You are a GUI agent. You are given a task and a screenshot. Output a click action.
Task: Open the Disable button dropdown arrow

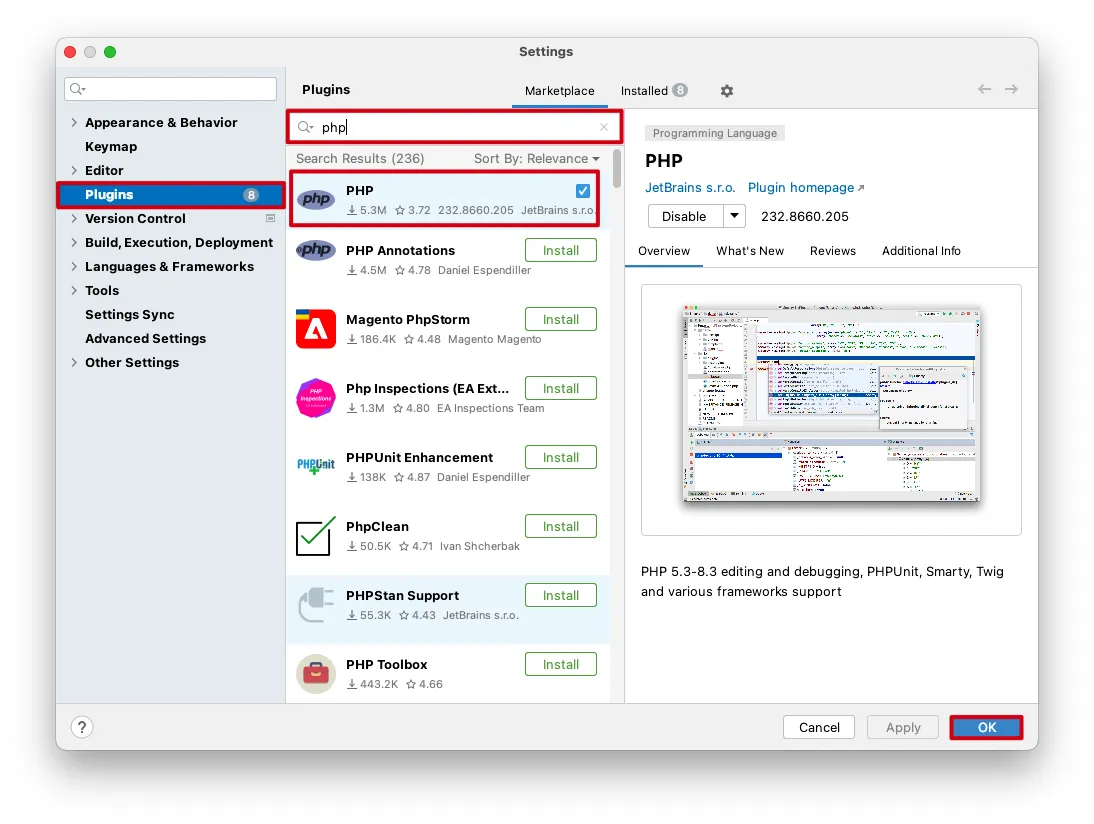[x=735, y=216]
